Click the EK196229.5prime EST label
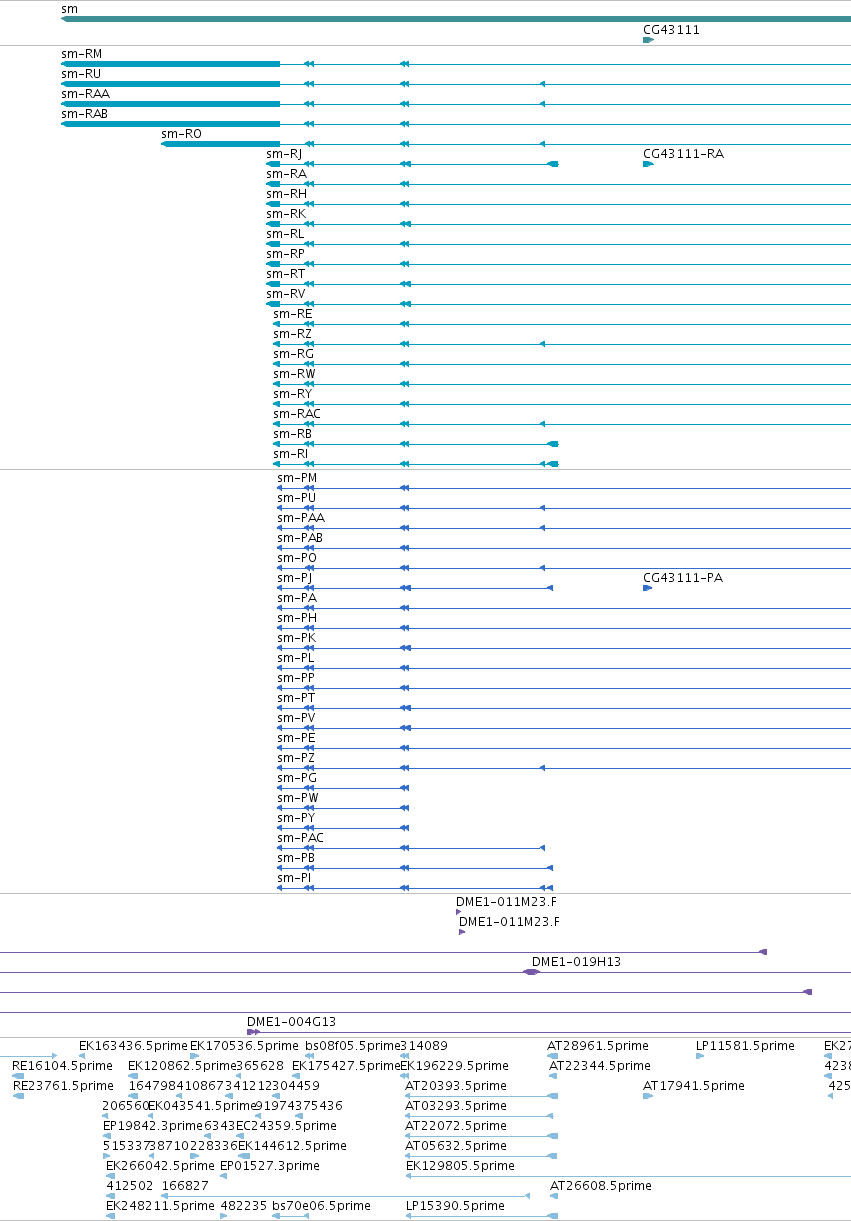Viewport: 851px width, 1221px height. [454, 1066]
